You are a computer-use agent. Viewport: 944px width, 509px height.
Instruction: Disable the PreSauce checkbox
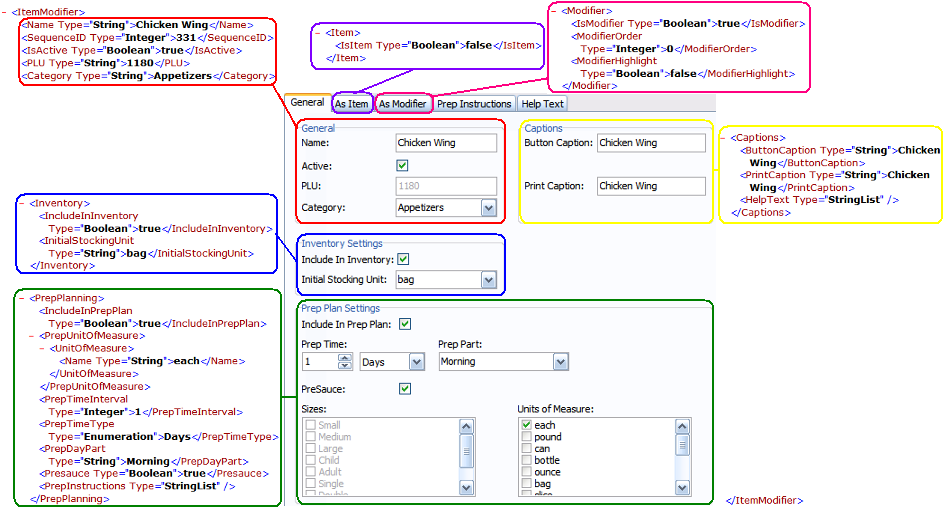[404, 389]
